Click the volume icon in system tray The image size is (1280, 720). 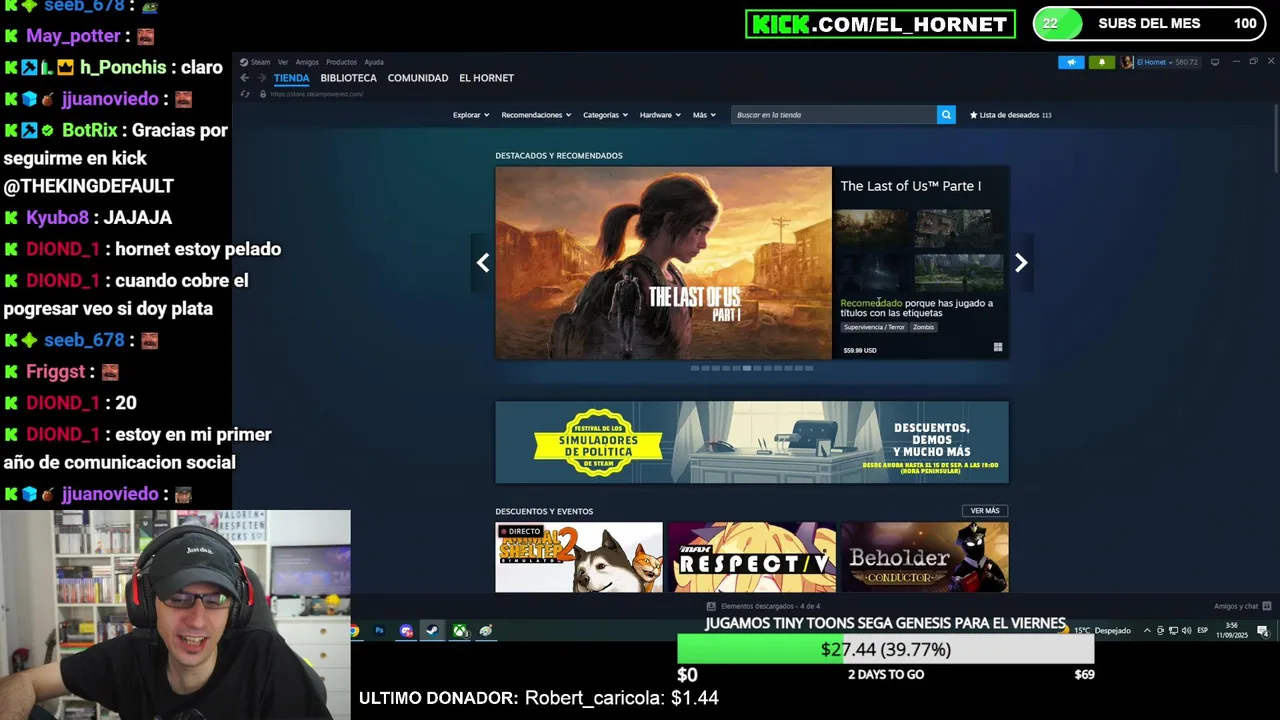pos(1188,631)
